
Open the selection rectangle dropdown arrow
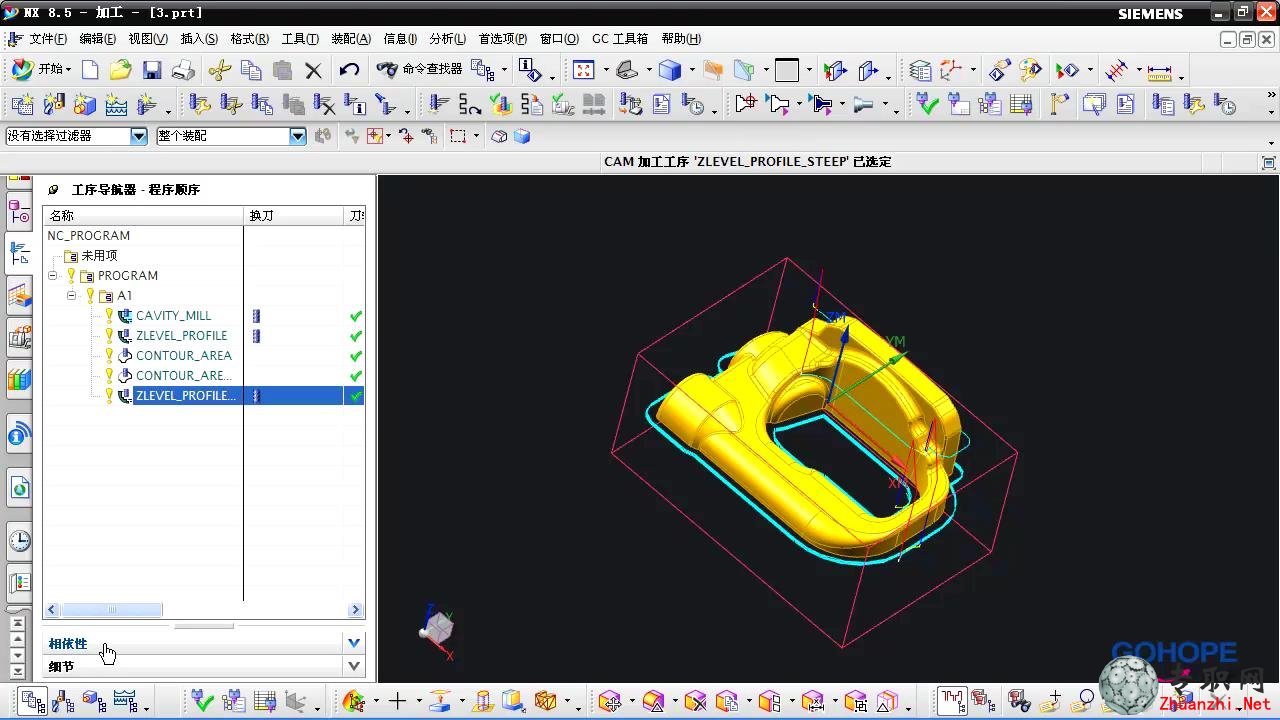[x=476, y=136]
